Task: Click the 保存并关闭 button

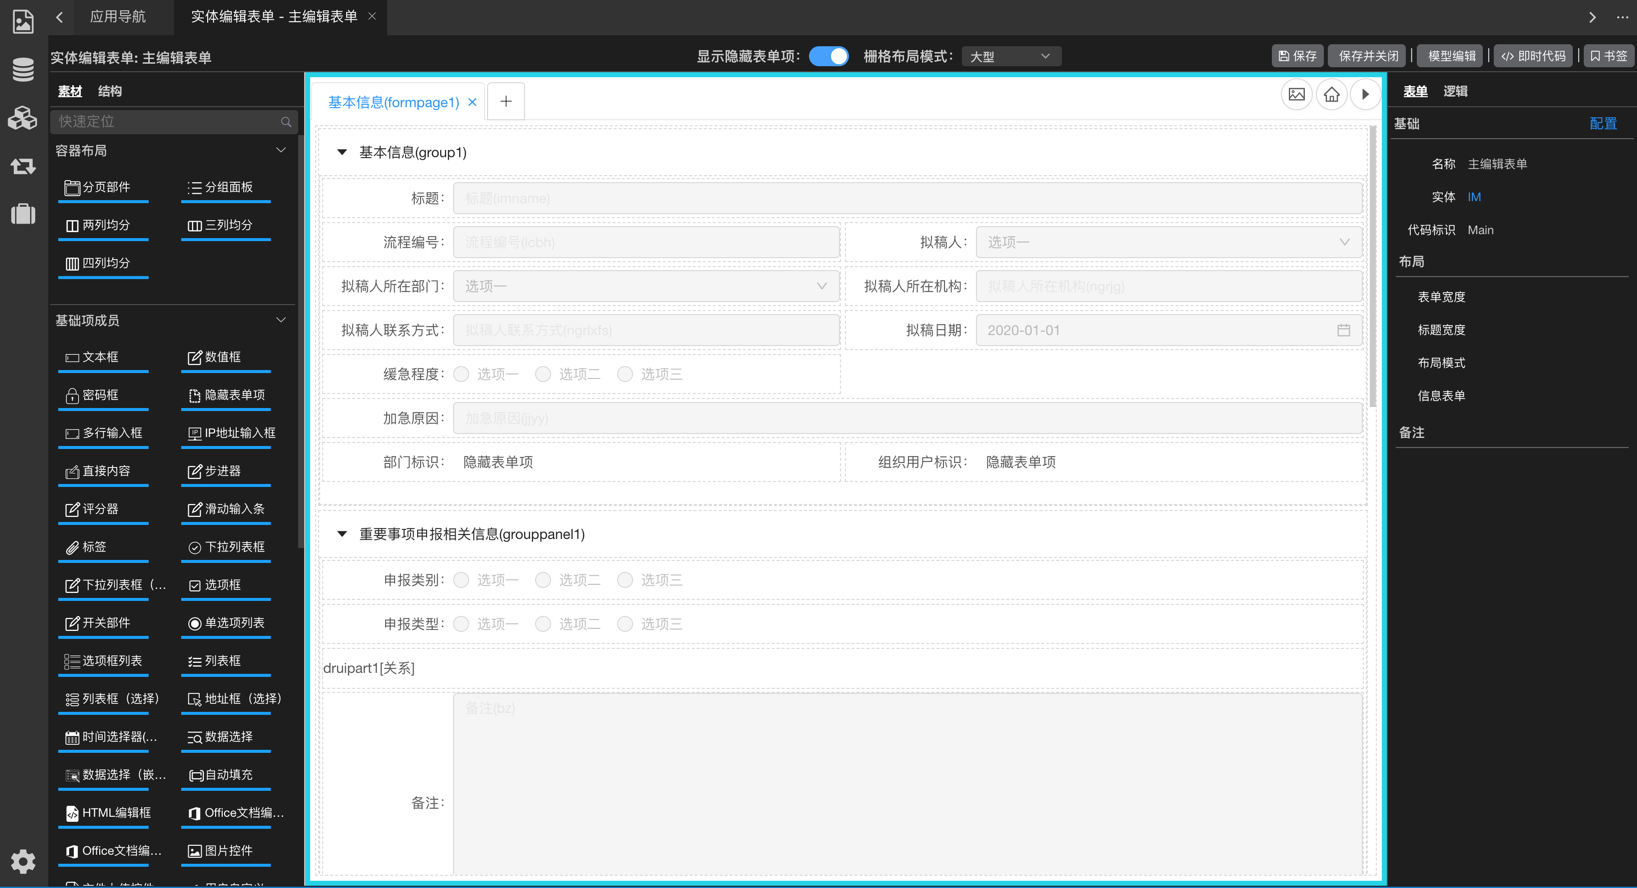Action: click(x=1367, y=56)
